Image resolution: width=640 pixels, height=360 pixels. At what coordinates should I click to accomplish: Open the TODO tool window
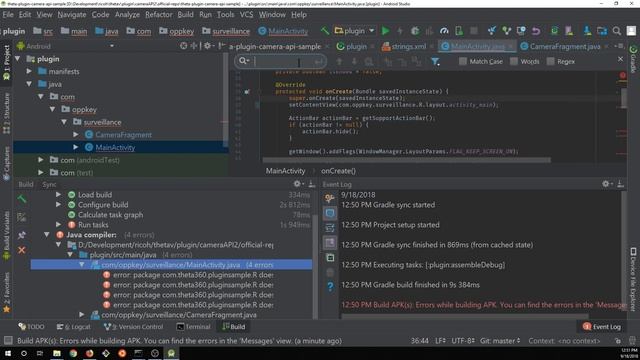coord(31,327)
